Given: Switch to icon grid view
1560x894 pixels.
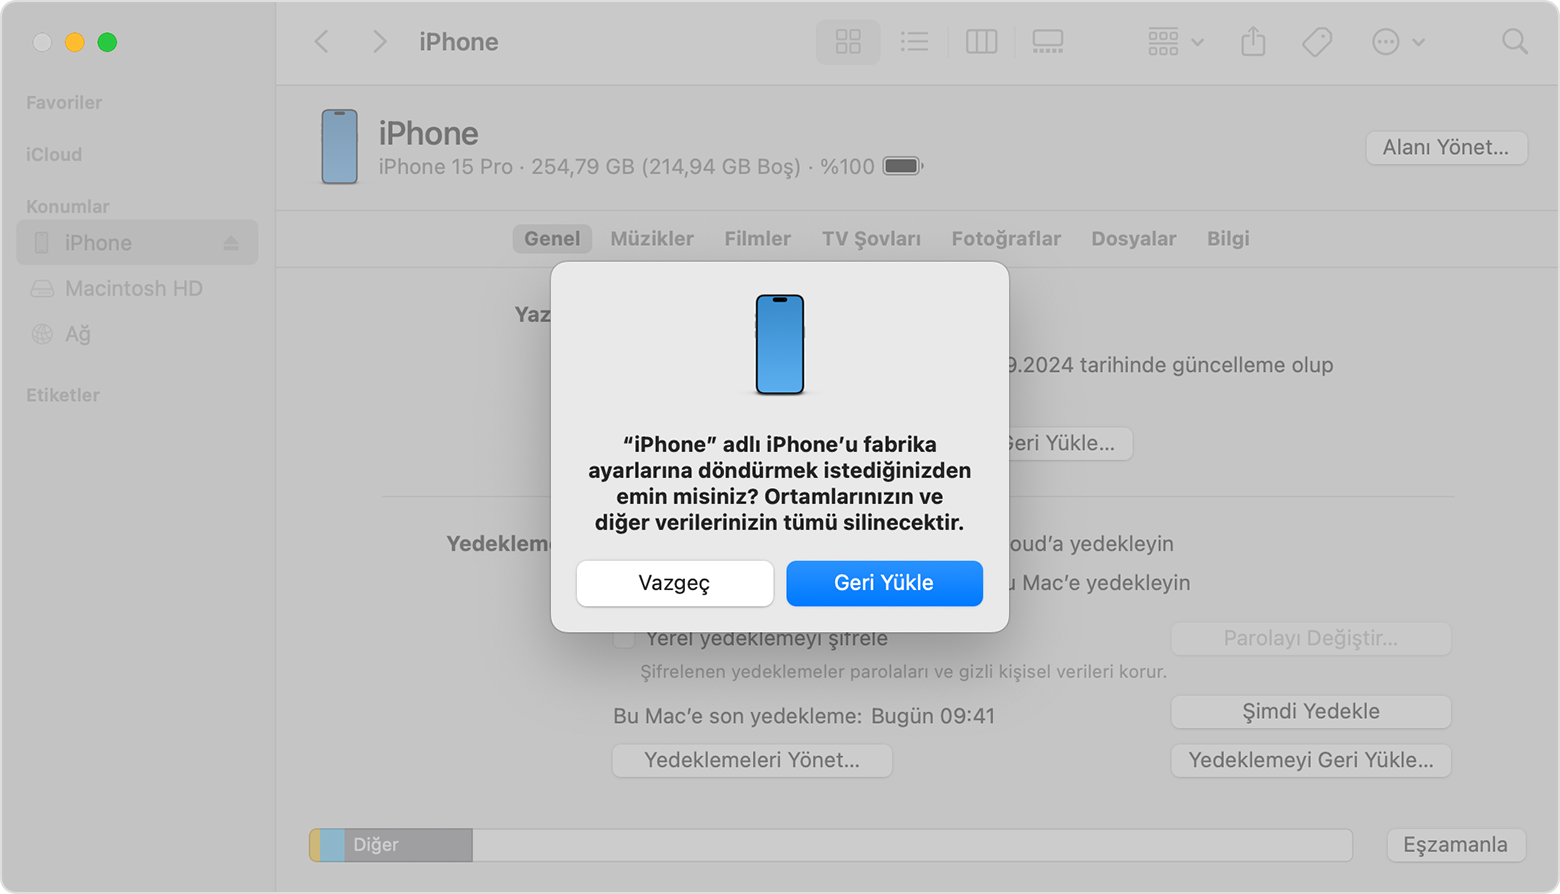Looking at the screenshot, I should pos(848,42).
